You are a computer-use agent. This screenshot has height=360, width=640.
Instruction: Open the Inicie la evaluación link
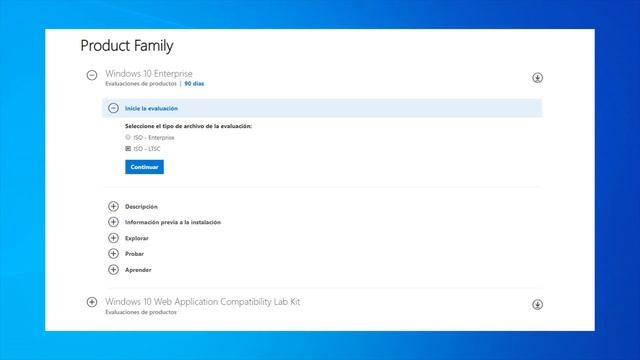pos(151,109)
